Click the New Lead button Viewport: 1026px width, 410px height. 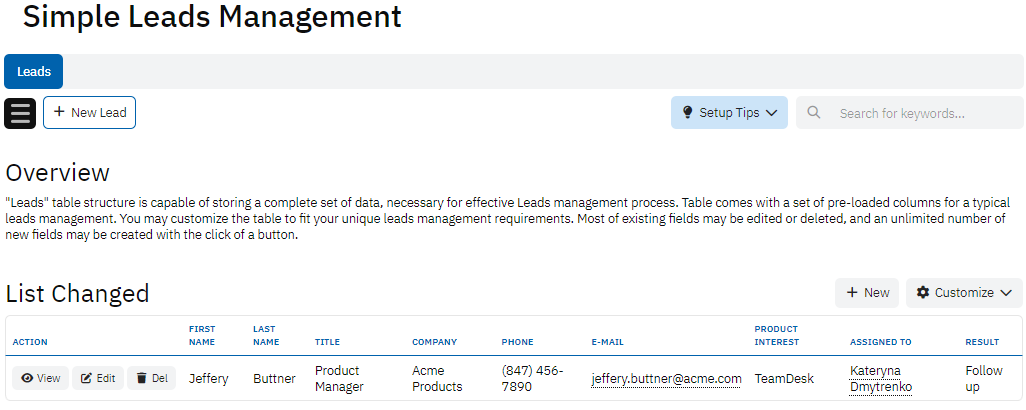pyautogui.click(x=89, y=113)
